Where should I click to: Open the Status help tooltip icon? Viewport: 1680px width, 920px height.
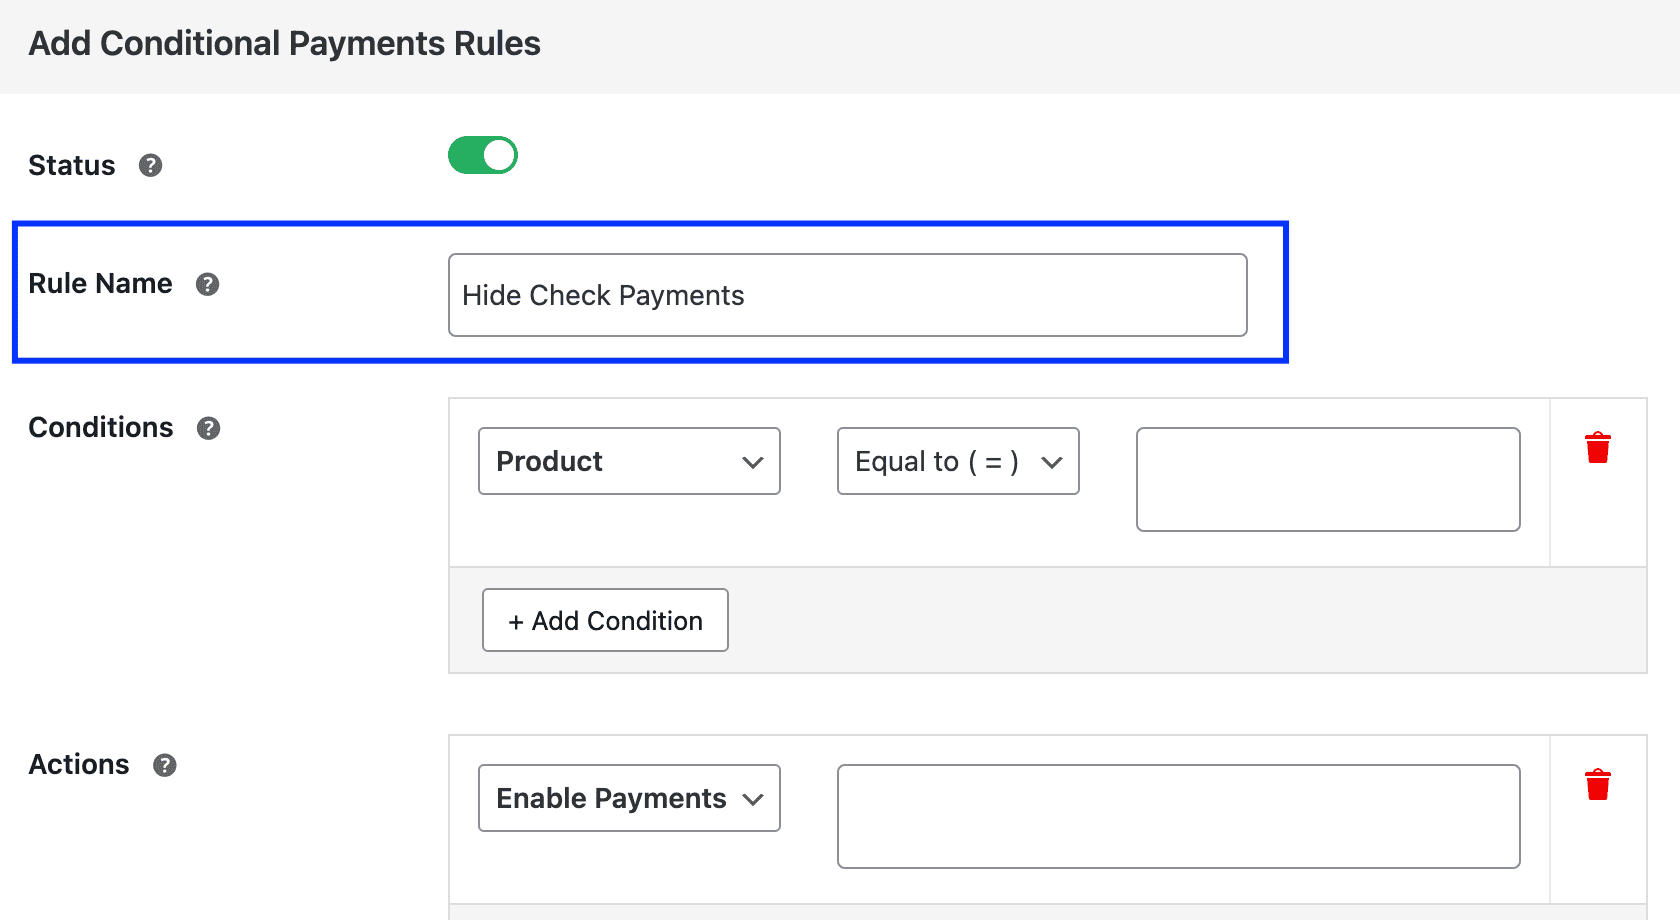[x=151, y=166]
